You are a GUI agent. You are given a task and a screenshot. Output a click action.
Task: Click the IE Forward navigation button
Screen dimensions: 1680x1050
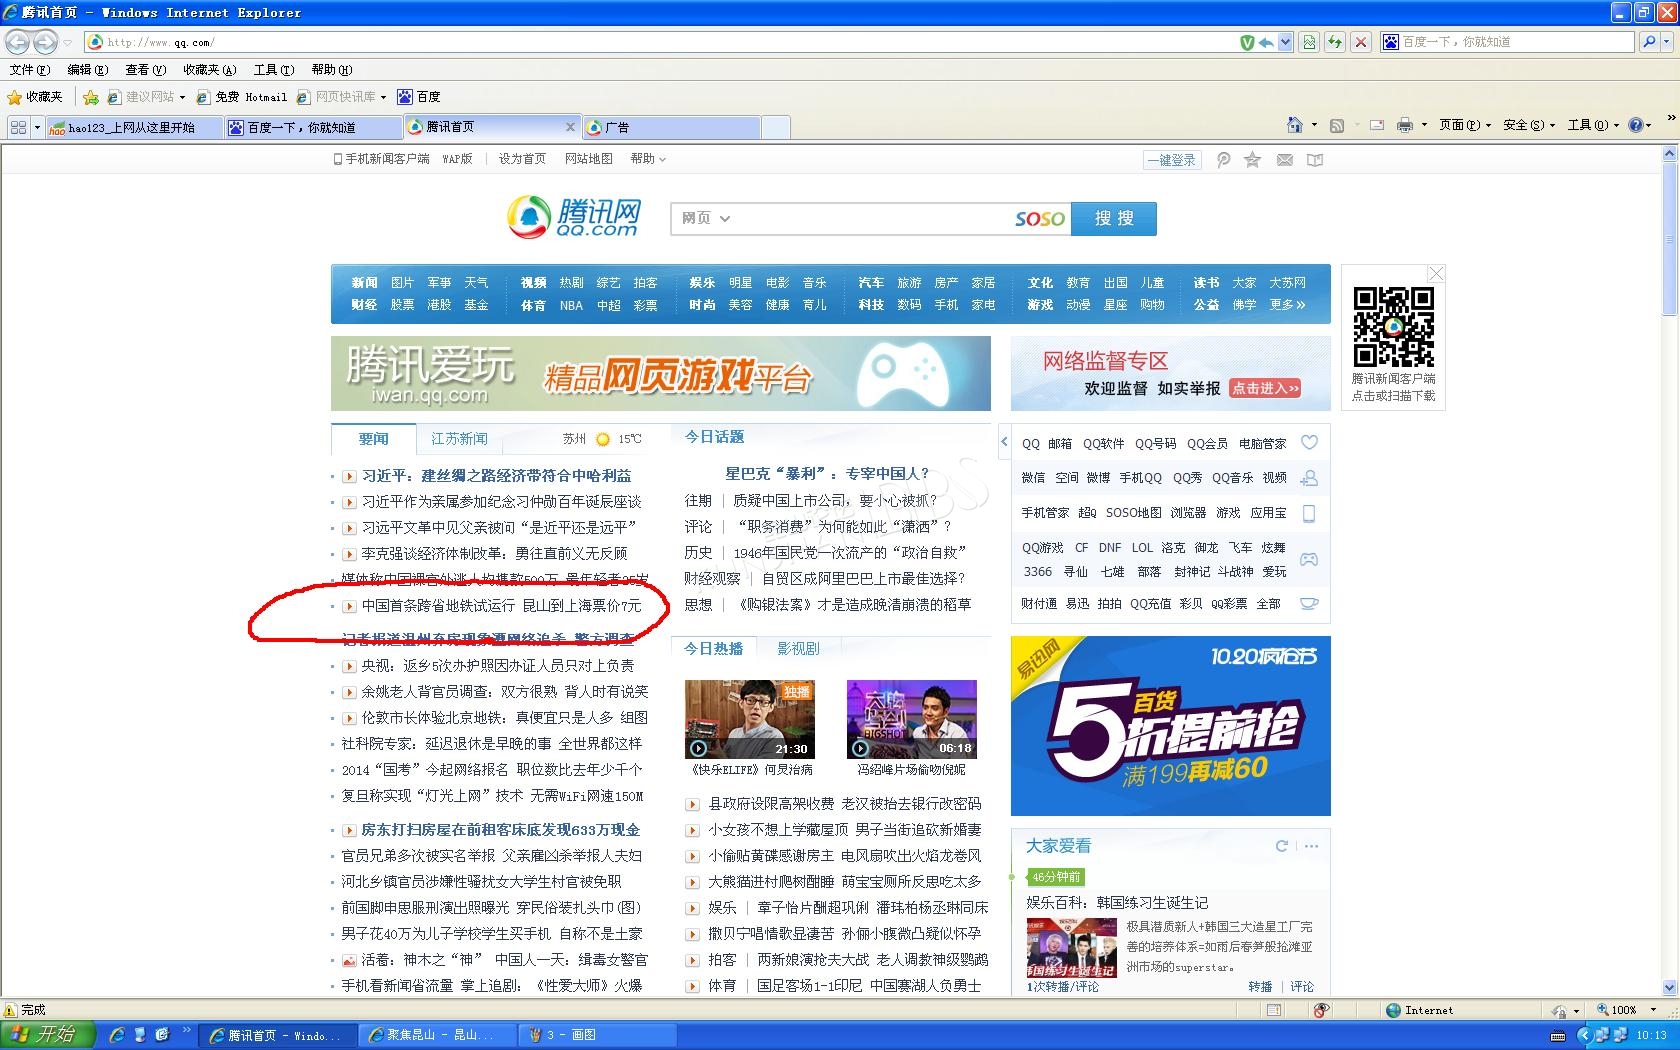44,42
